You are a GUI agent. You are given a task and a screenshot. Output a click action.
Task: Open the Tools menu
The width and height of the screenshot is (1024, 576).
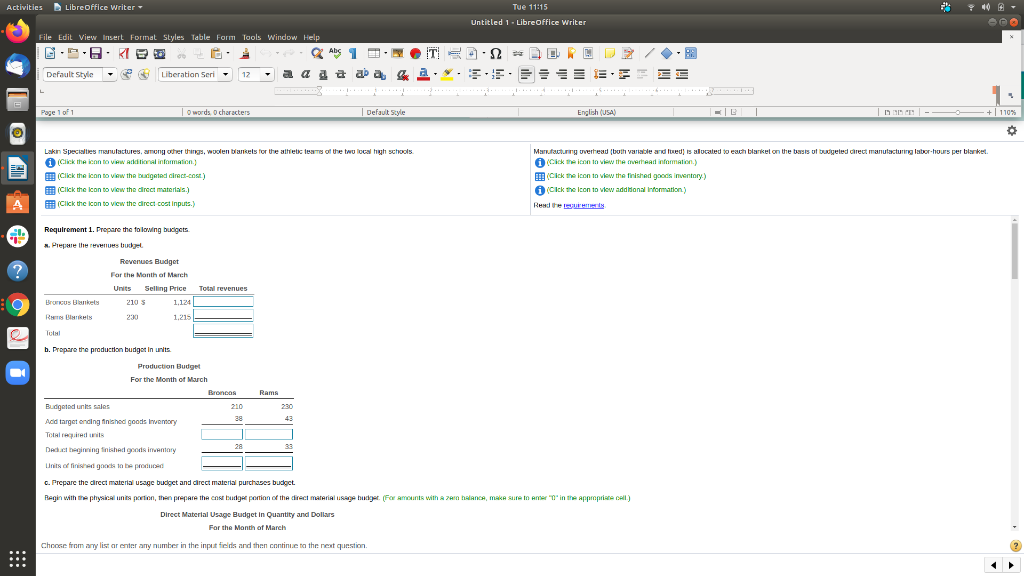click(251, 37)
